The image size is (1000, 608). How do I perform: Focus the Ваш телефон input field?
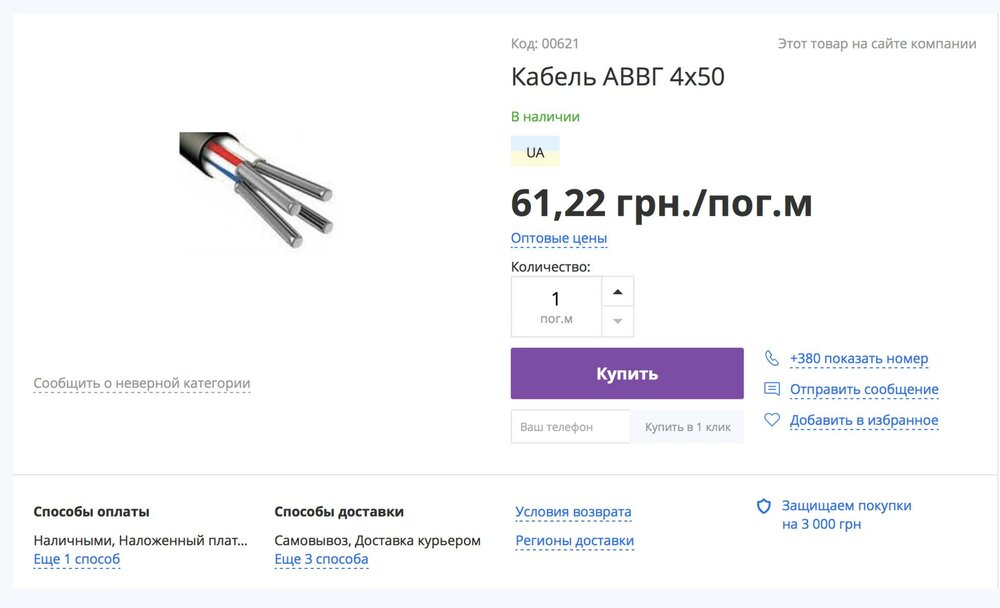(x=570, y=427)
